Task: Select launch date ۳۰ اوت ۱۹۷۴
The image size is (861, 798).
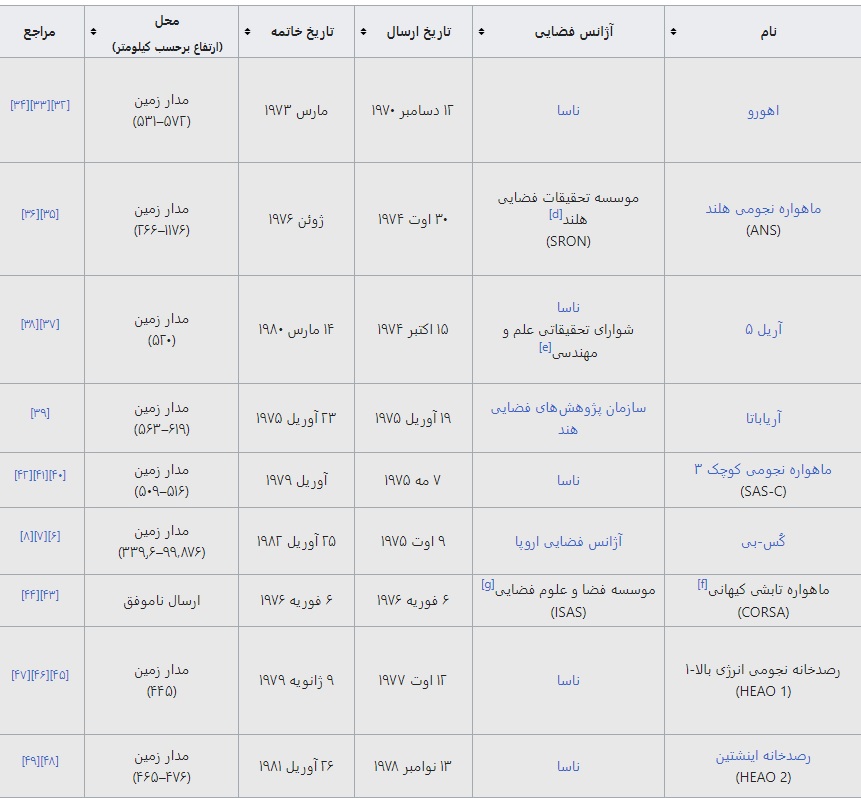Action: pyautogui.click(x=413, y=220)
